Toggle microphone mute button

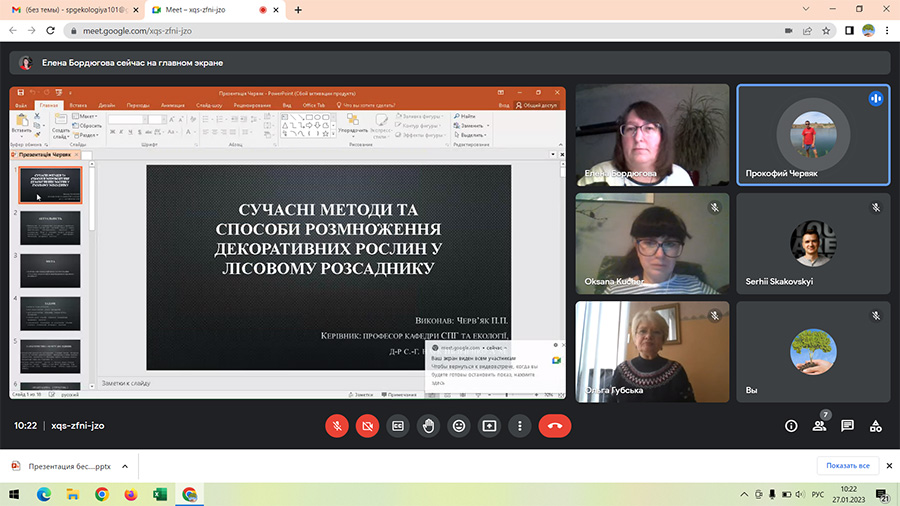pyautogui.click(x=337, y=425)
